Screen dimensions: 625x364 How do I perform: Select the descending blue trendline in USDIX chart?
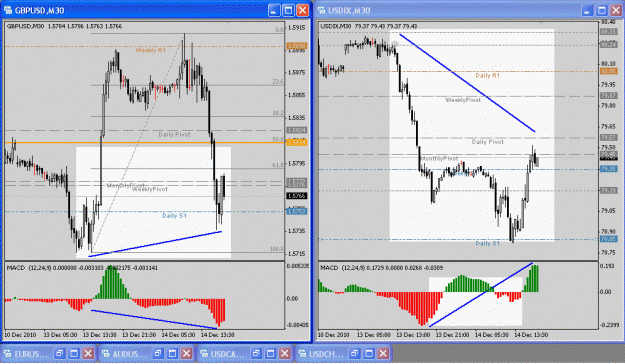tap(467, 83)
